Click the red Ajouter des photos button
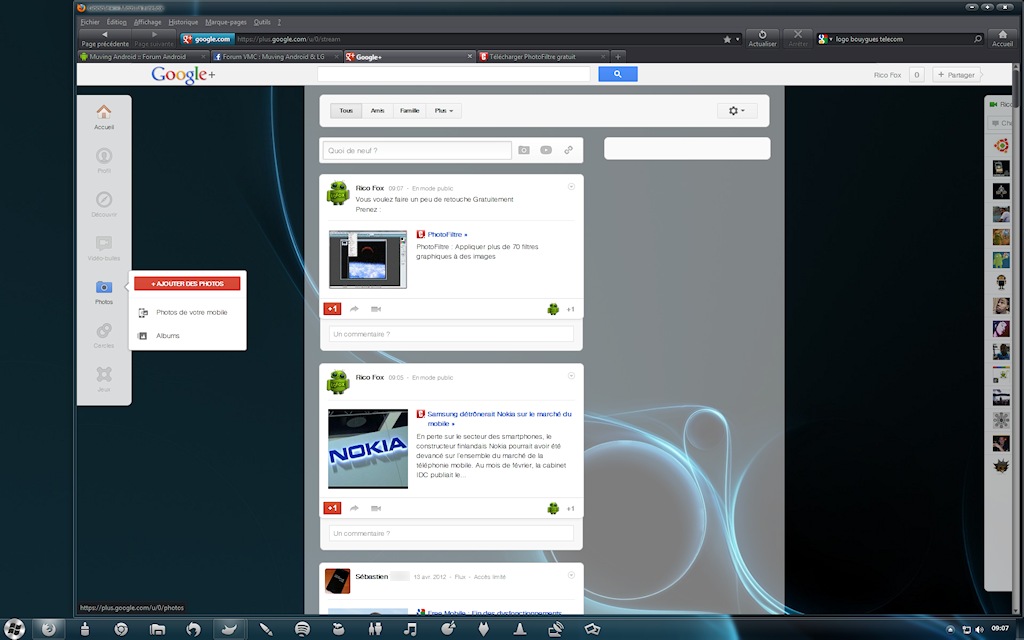1024x640 pixels. coord(187,283)
